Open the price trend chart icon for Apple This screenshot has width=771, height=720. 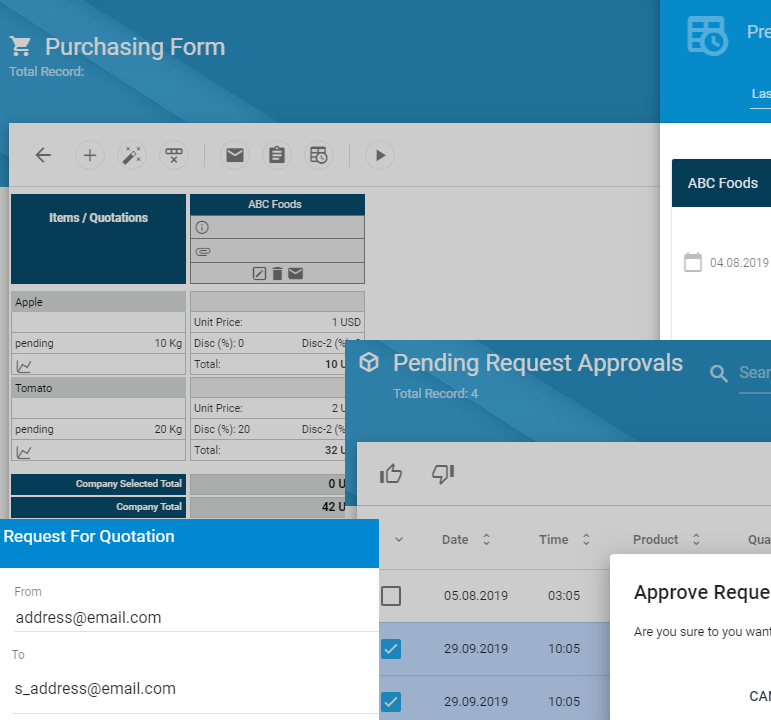pyautogui.click(x=24, y=366)
